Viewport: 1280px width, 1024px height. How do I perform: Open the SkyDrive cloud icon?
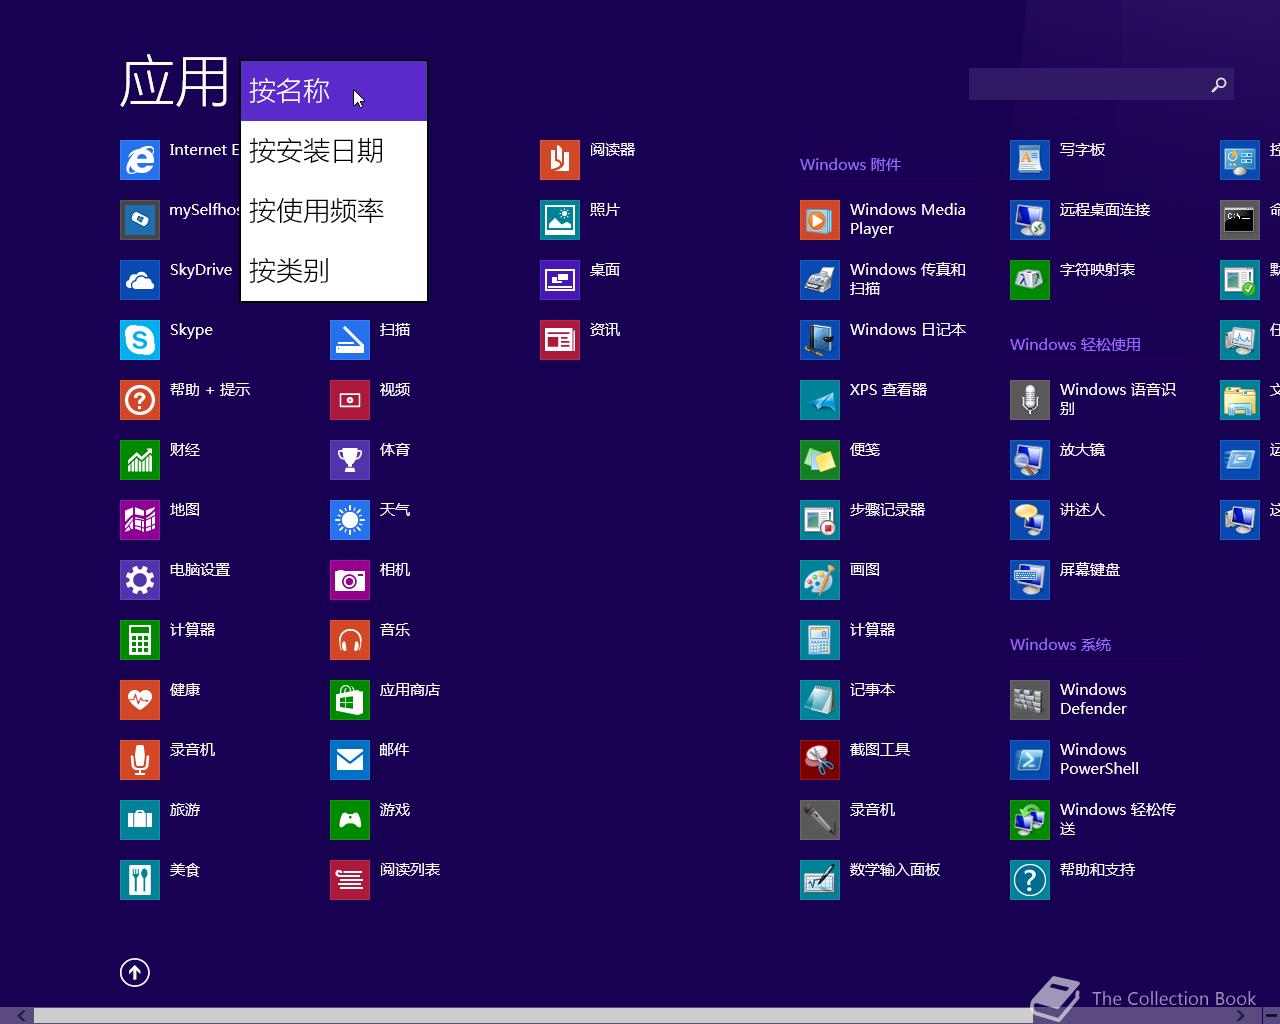[140, 280]
